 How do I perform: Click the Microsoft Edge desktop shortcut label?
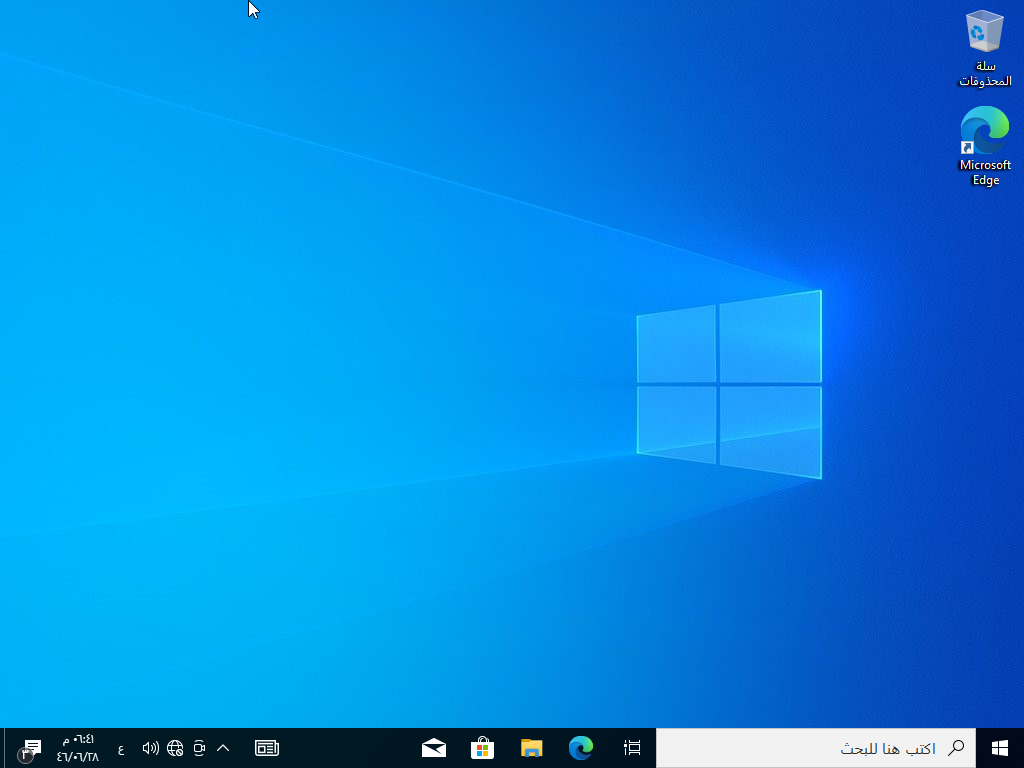(x=985, y=173)
